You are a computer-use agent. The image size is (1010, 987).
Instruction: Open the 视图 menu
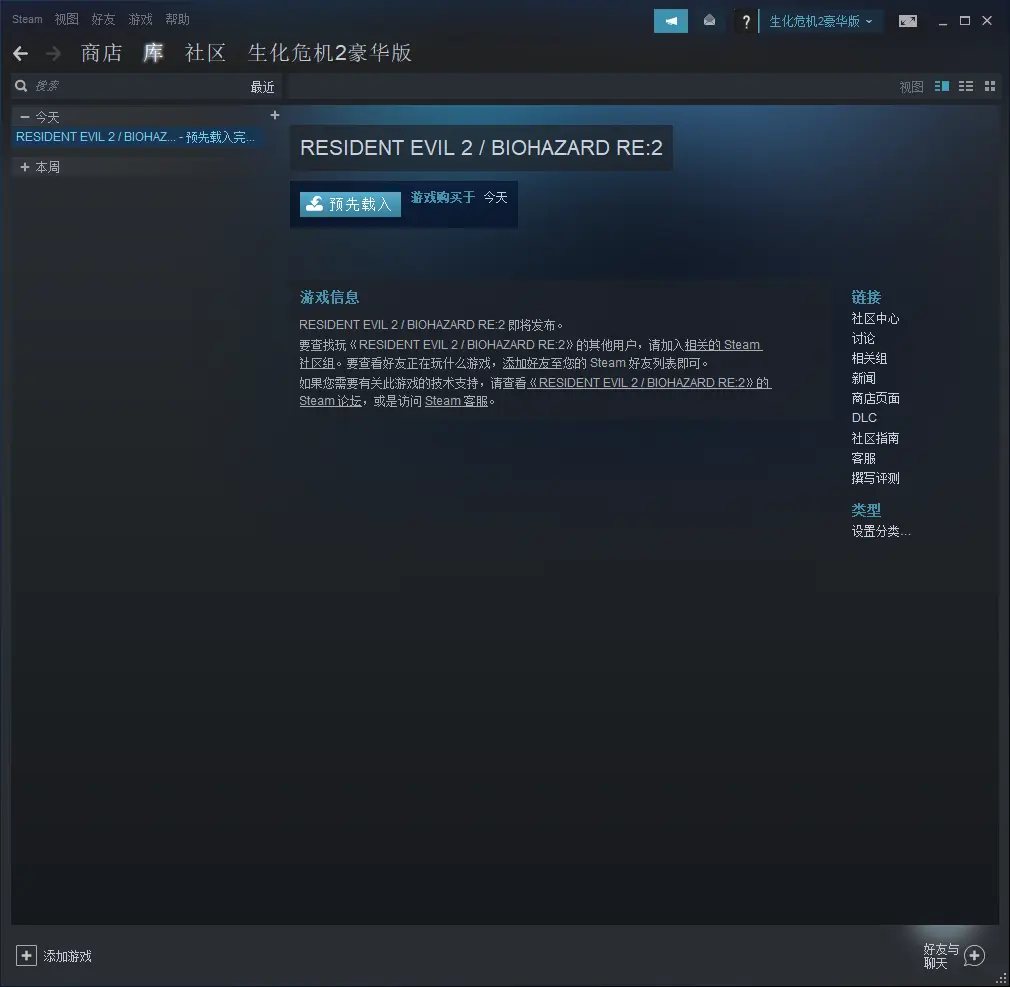[66, 19]
